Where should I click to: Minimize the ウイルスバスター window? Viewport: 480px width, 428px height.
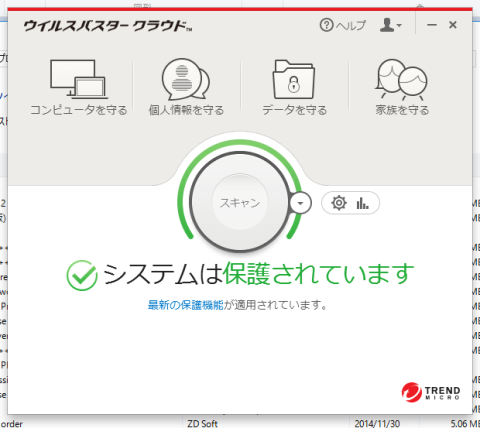tap(432, 25)
